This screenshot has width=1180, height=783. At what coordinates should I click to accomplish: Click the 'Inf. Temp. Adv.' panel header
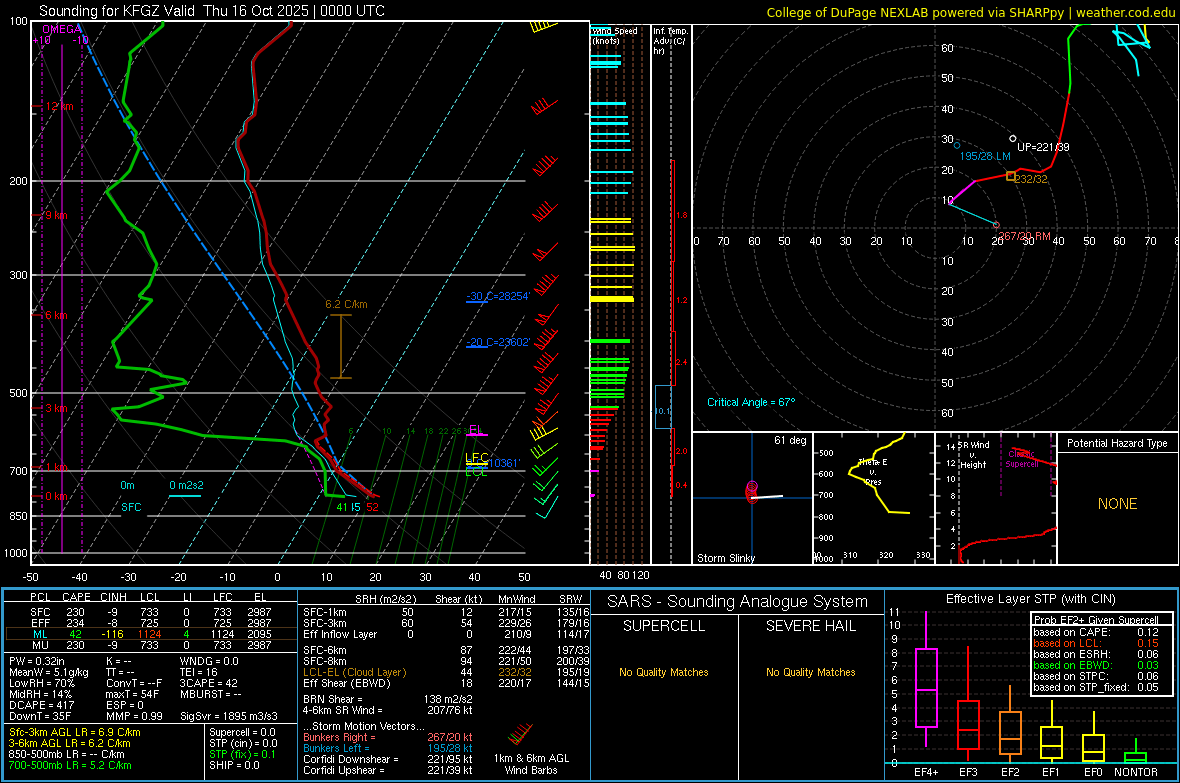tap(670, 41)
